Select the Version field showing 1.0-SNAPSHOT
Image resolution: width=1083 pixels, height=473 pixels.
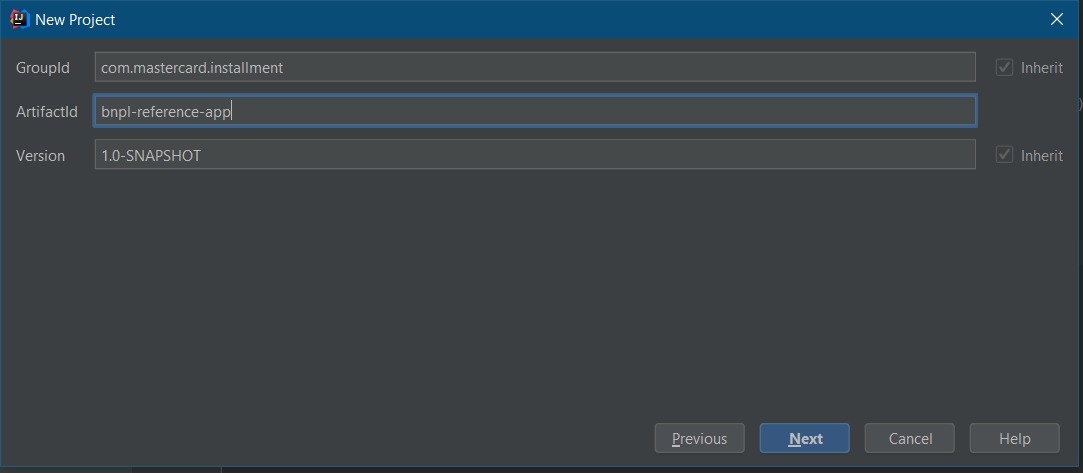click(534, 155)
